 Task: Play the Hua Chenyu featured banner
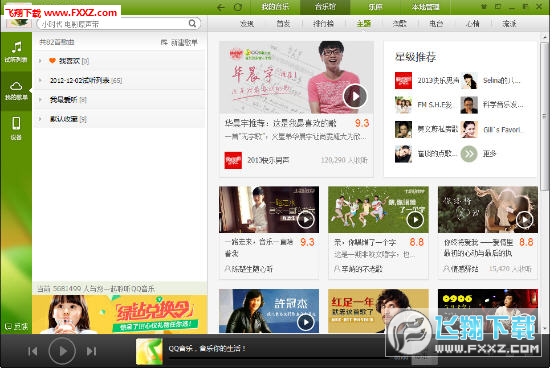[355, 96]
